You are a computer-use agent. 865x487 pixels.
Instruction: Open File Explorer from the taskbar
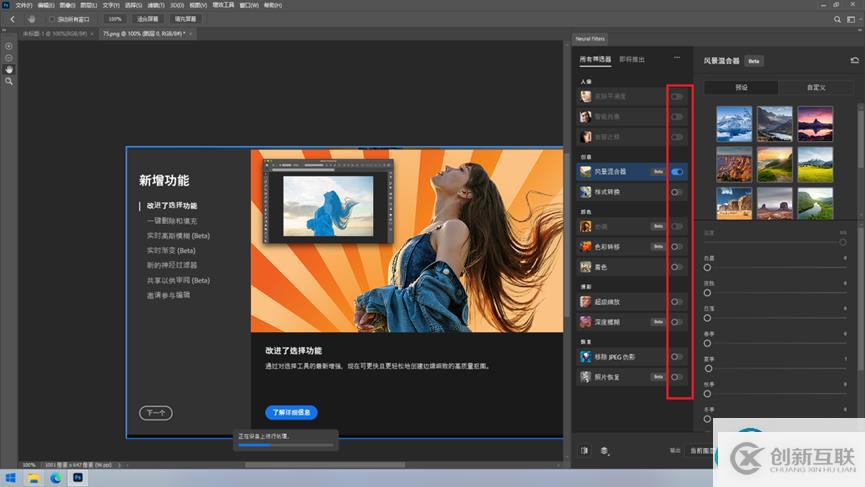click(x=33, y=478)
